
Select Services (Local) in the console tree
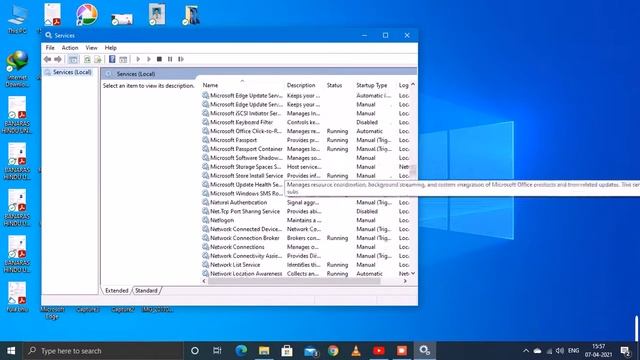[x=72, y=72]
